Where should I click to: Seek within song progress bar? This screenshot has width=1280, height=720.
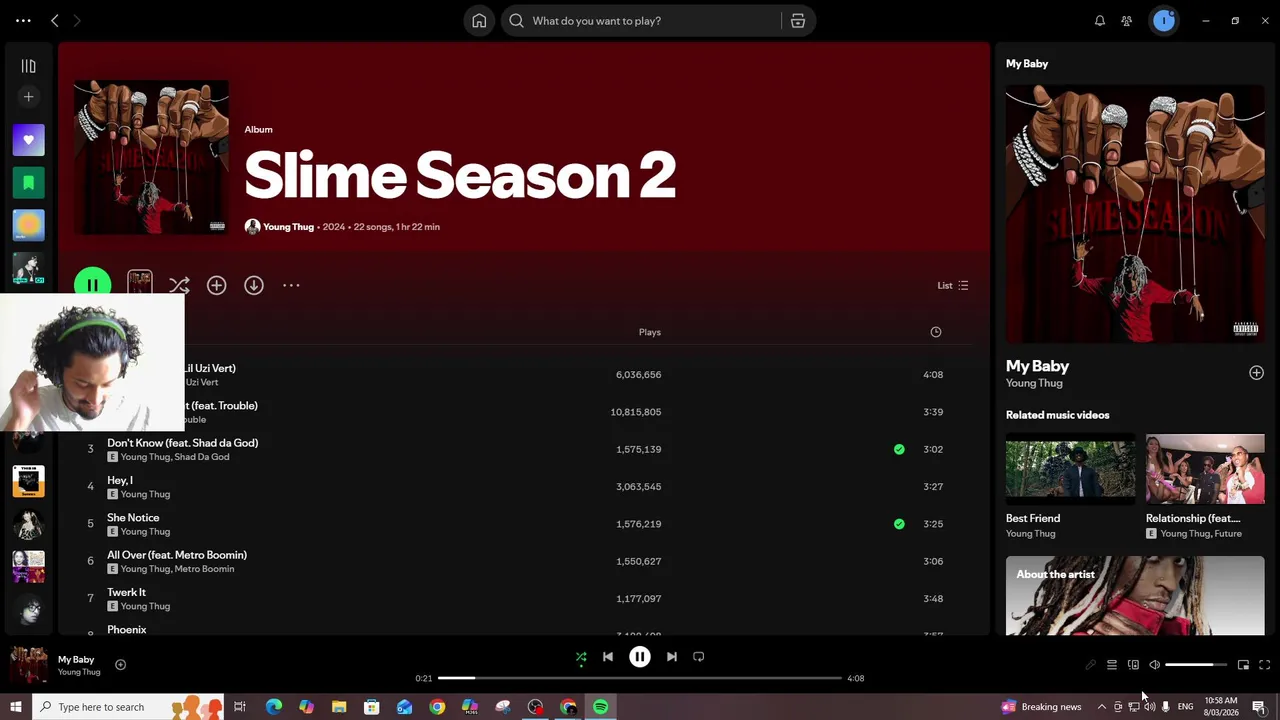coord(640,678)
